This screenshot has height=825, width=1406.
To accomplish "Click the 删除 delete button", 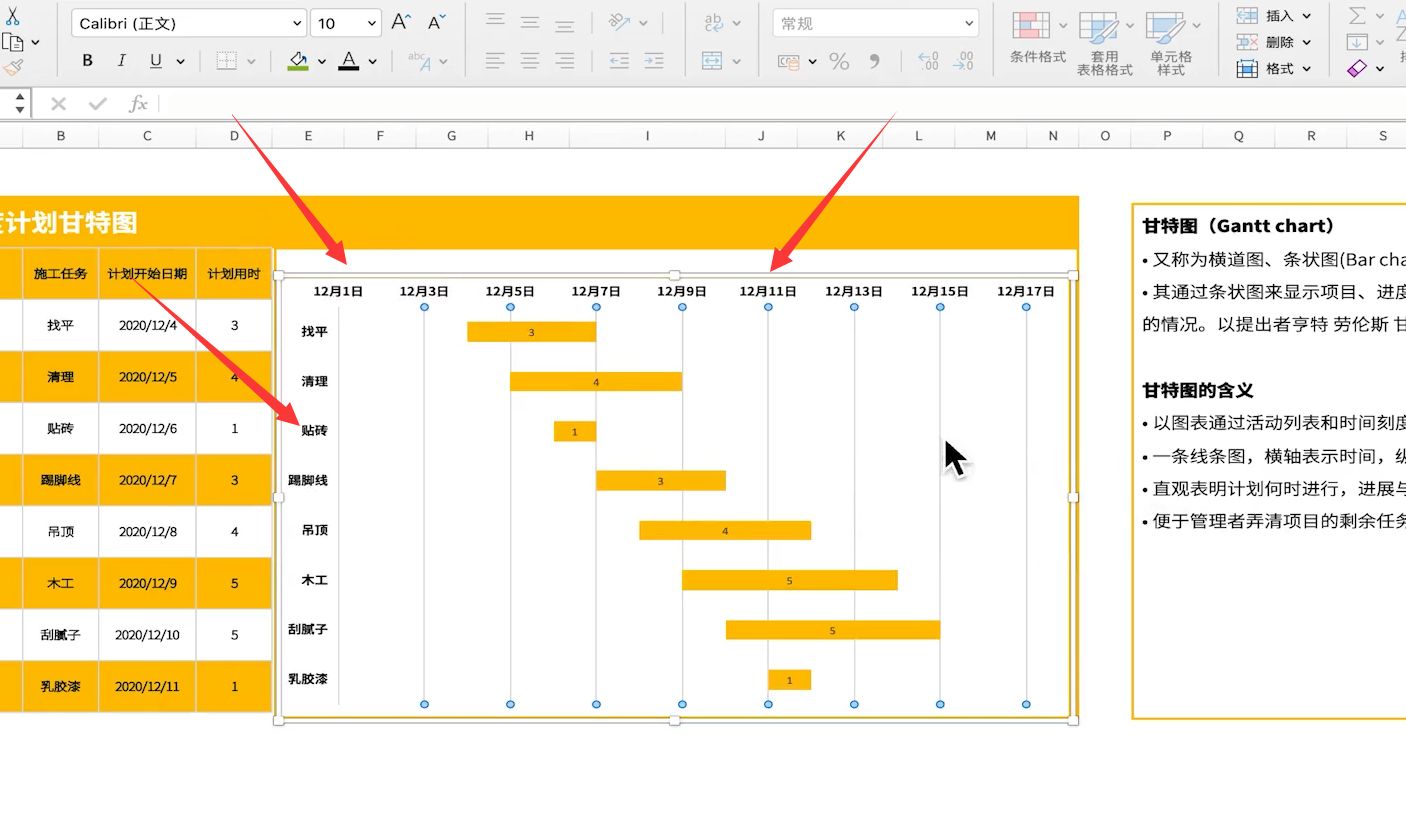I will [1279, 42].
